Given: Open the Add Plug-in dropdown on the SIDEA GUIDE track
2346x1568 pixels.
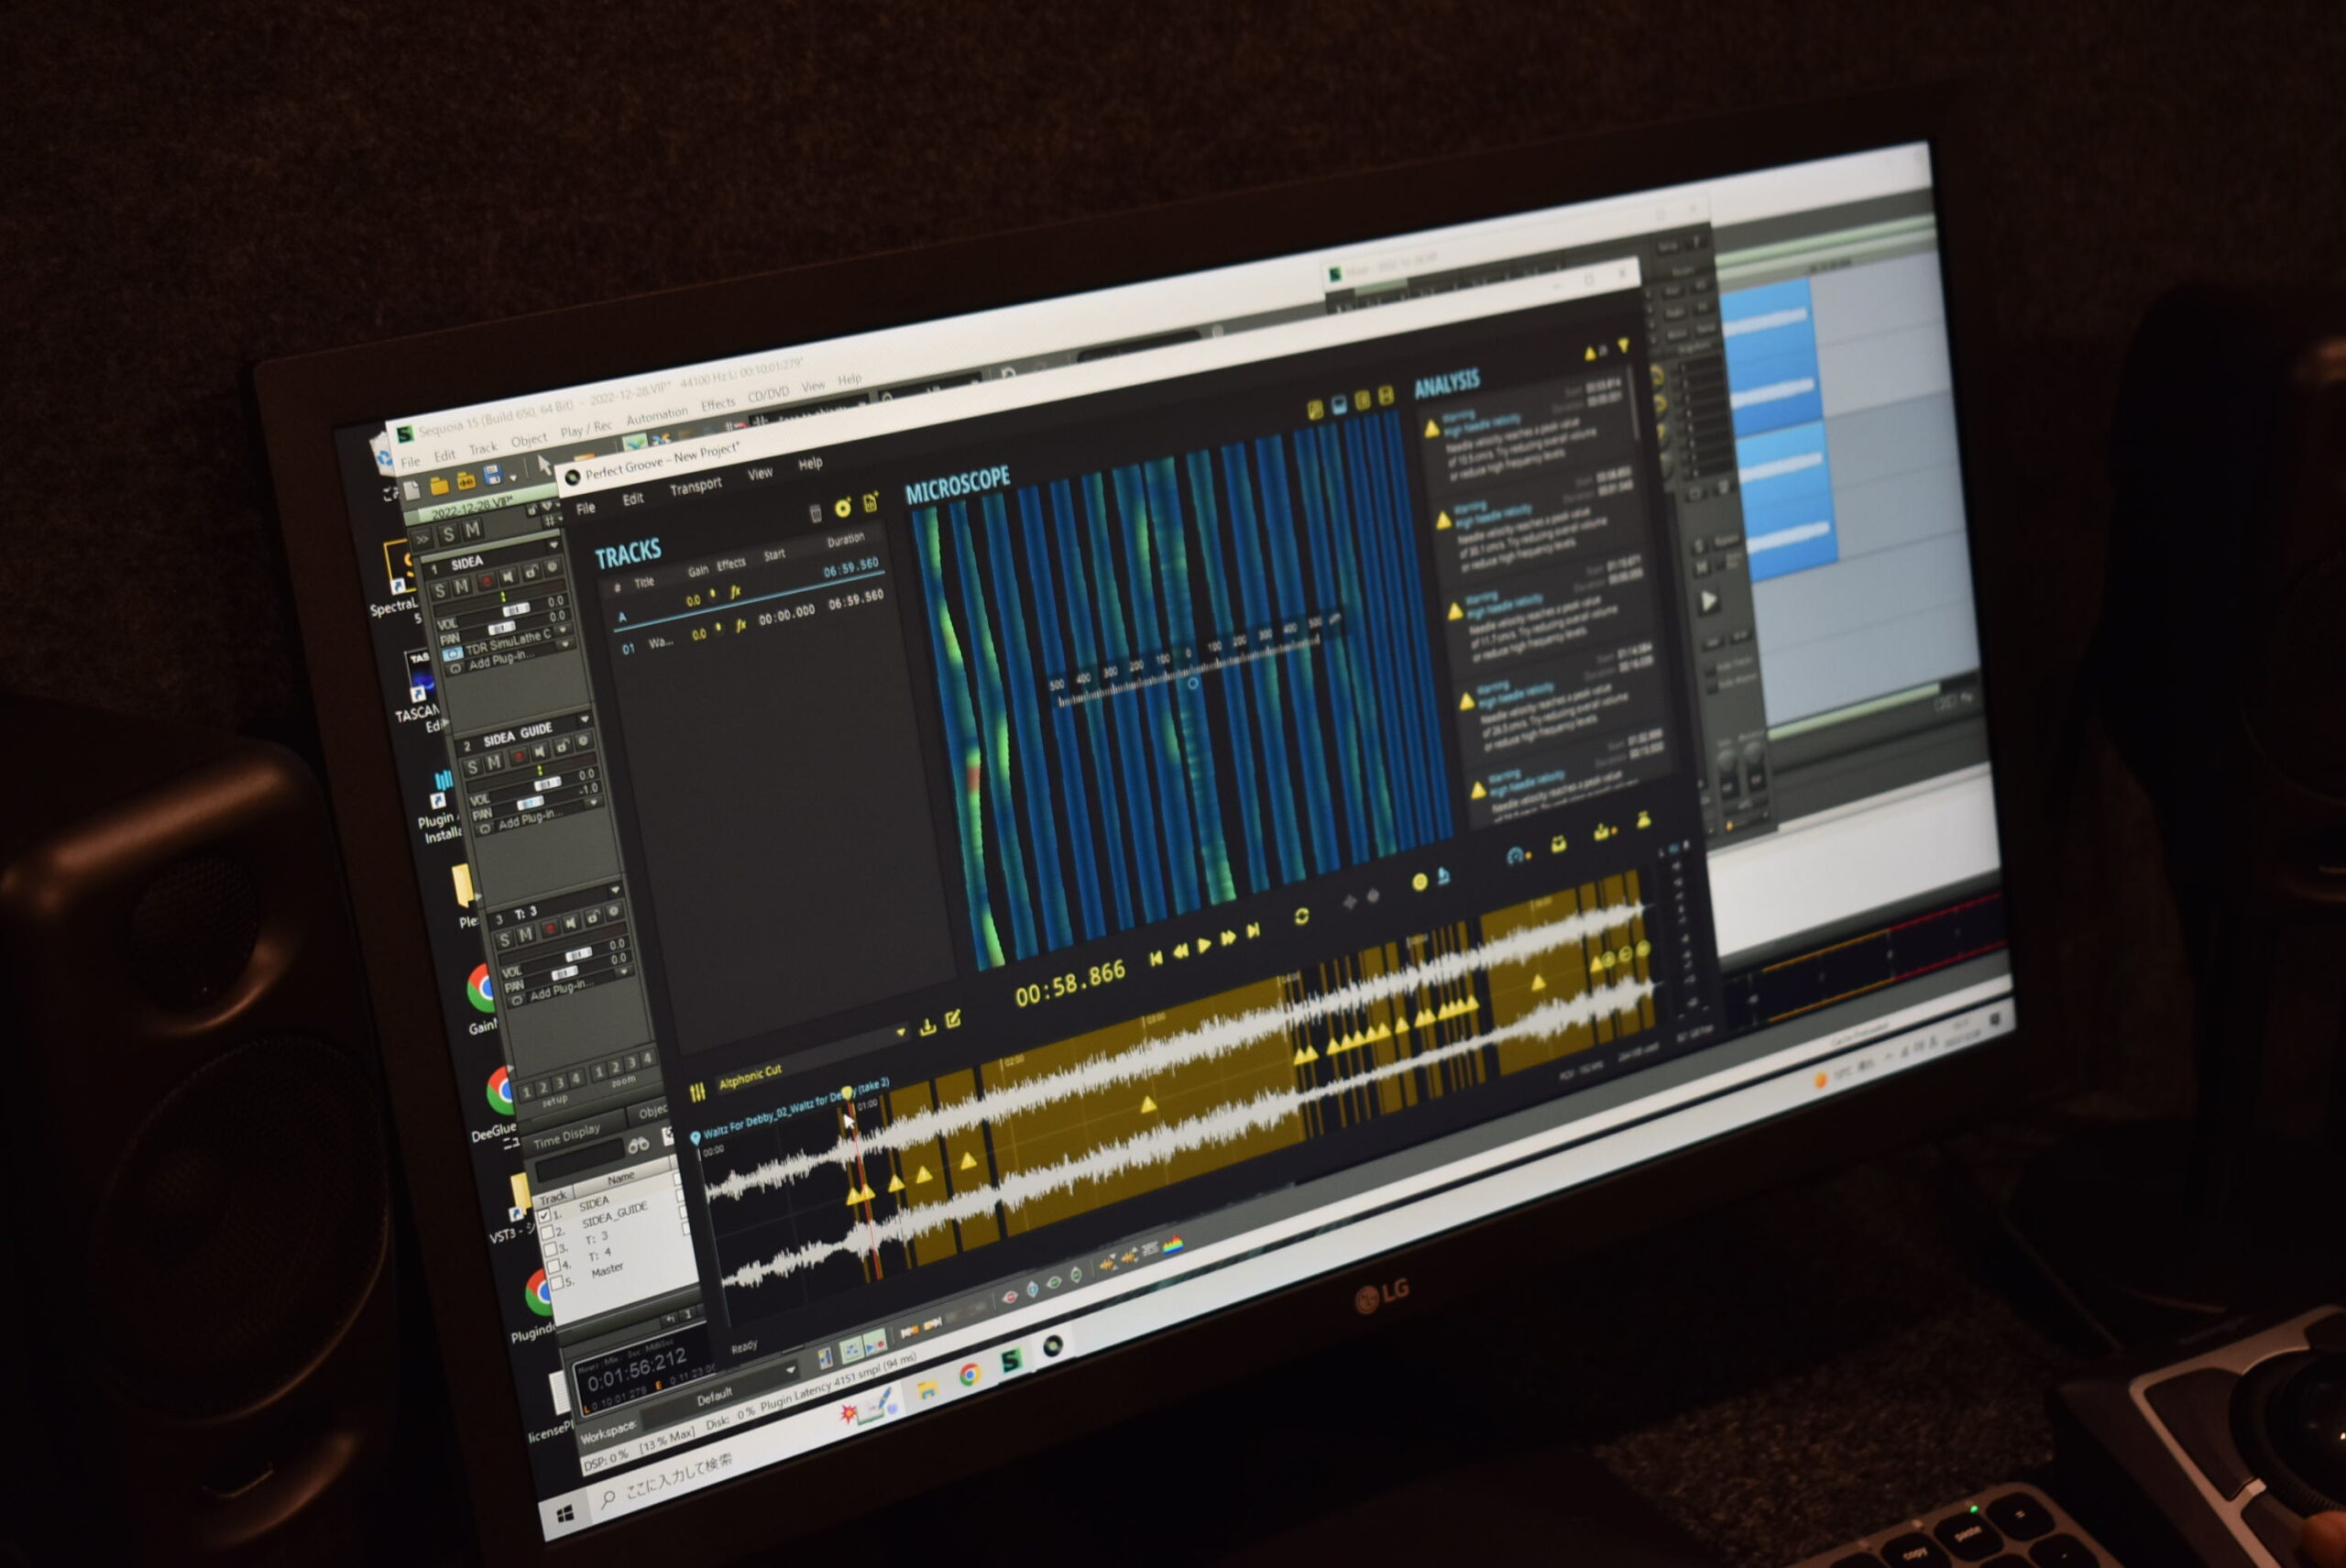Looking at the screenshot, I should coord(596,802).
